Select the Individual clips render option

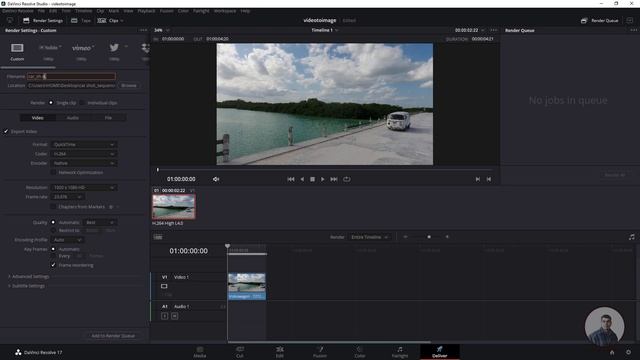tap(82, 103)
